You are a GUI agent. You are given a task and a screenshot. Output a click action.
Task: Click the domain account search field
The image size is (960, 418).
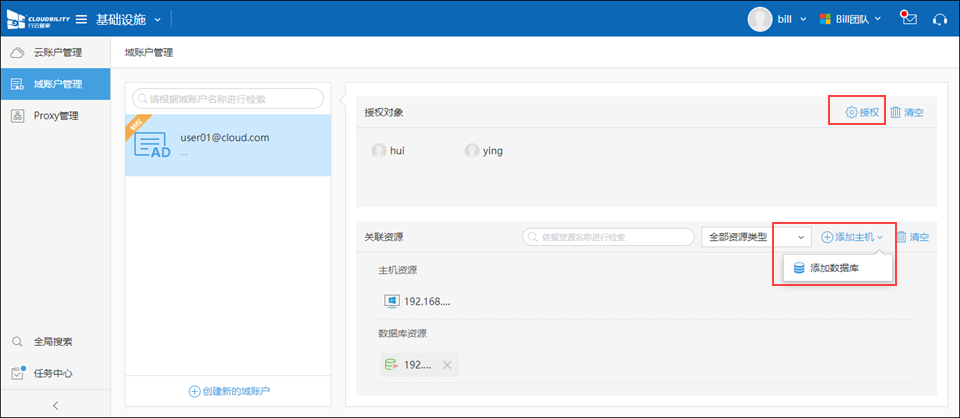point(229,98)
